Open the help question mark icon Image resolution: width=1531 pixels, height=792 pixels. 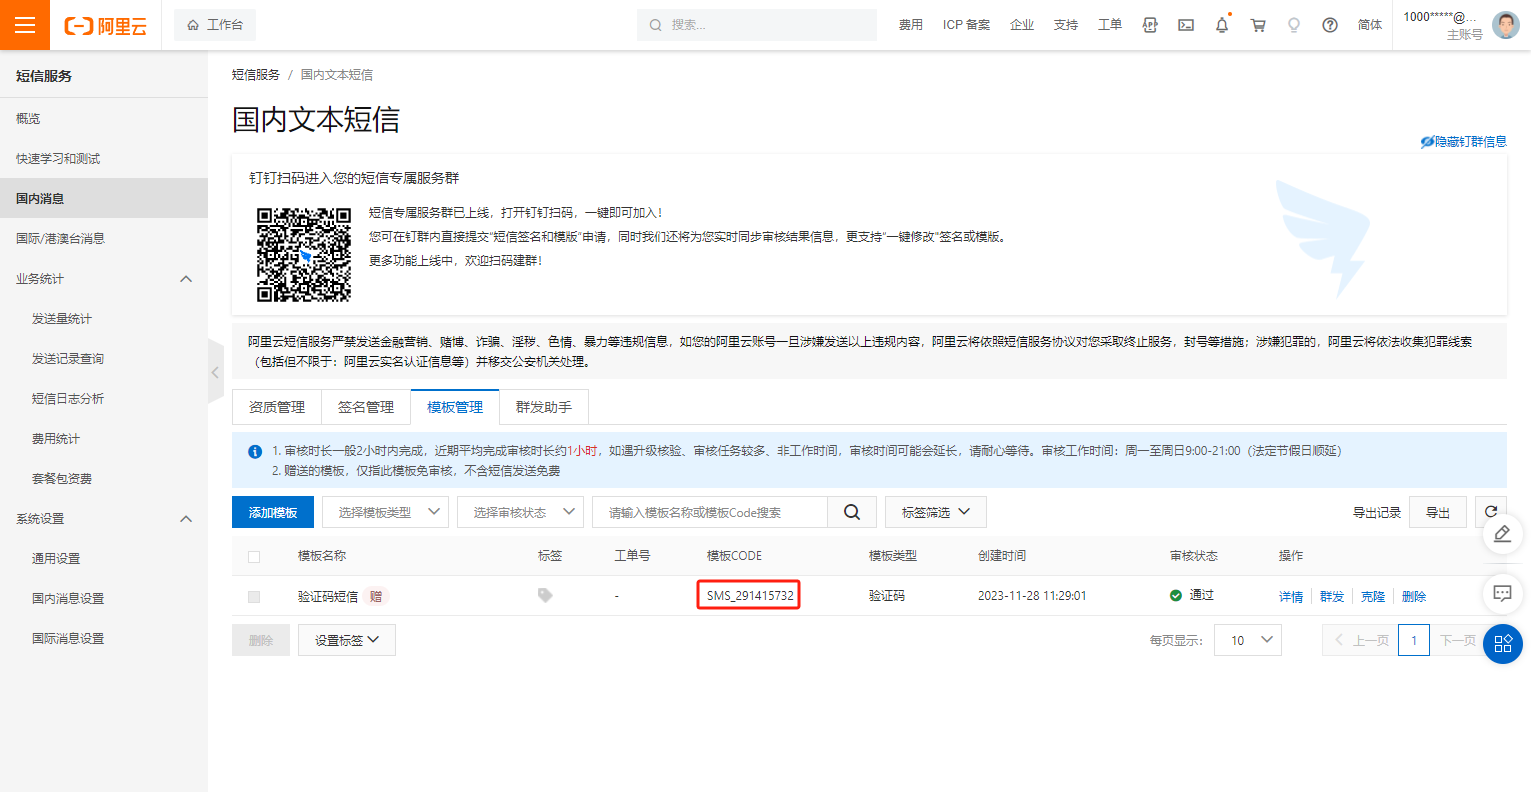(x=1330, y=25)
